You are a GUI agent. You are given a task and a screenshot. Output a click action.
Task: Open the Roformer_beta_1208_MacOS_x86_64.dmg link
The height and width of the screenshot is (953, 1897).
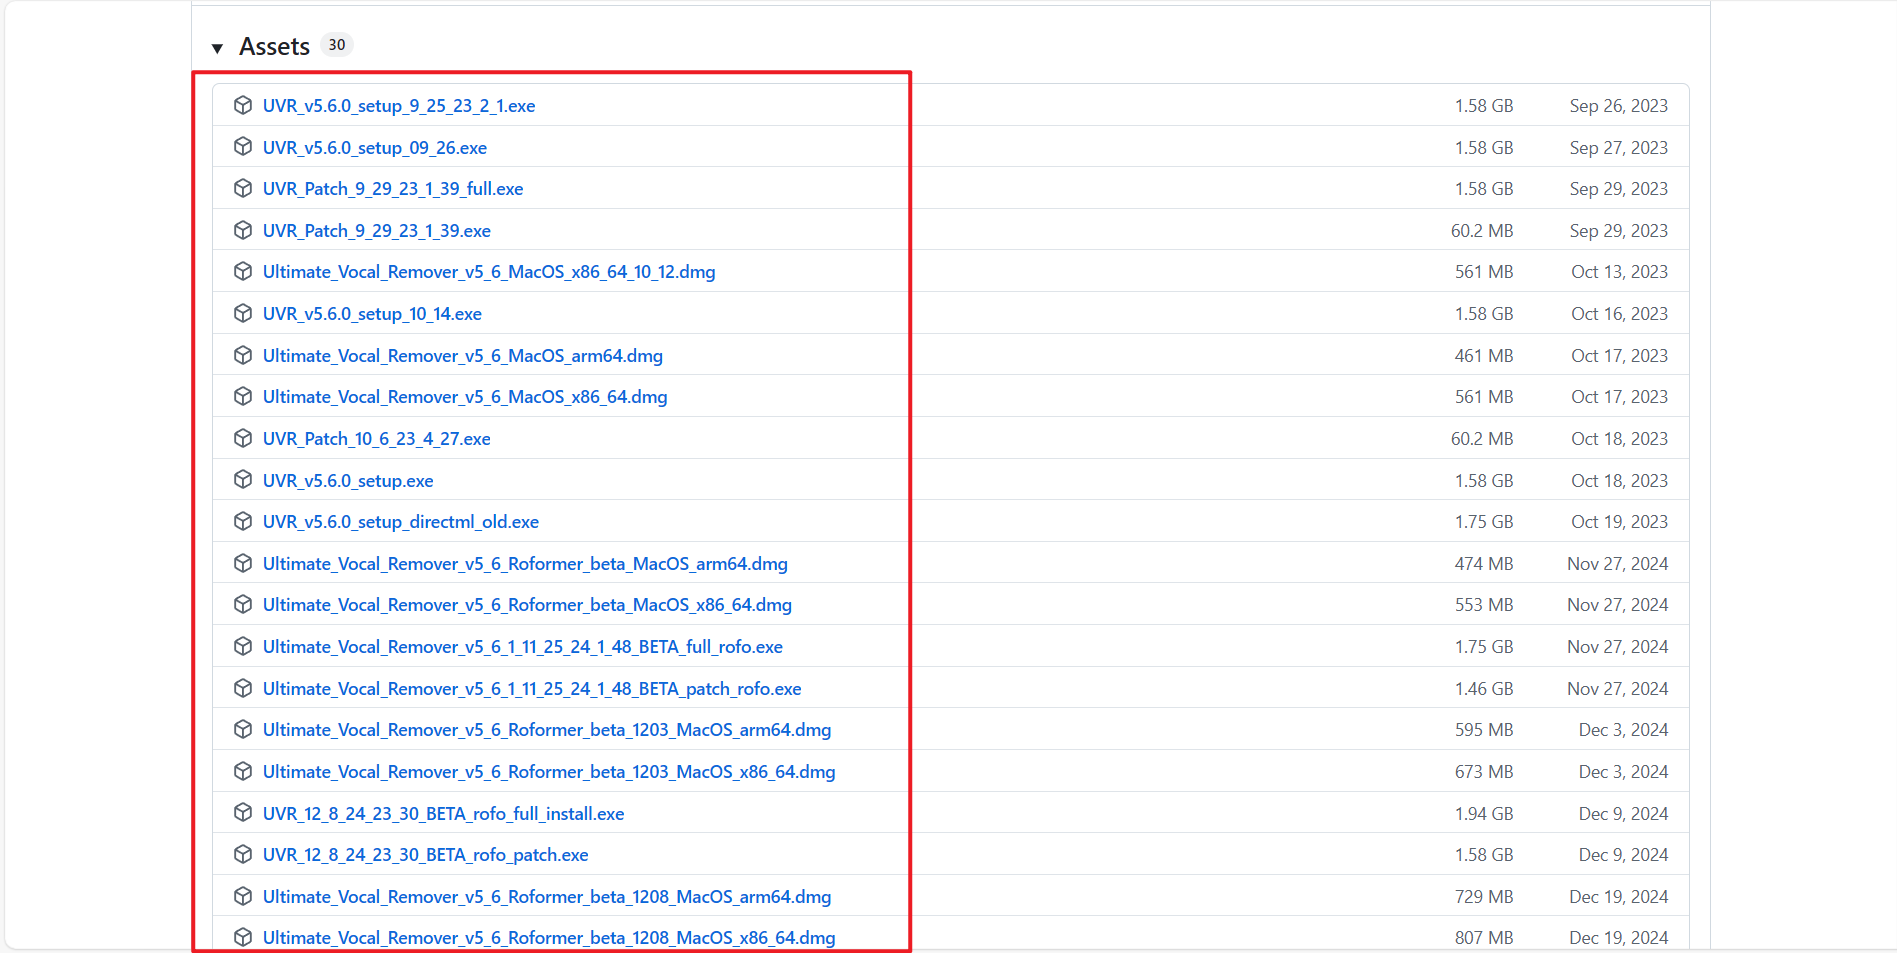(x=549, y=938)
